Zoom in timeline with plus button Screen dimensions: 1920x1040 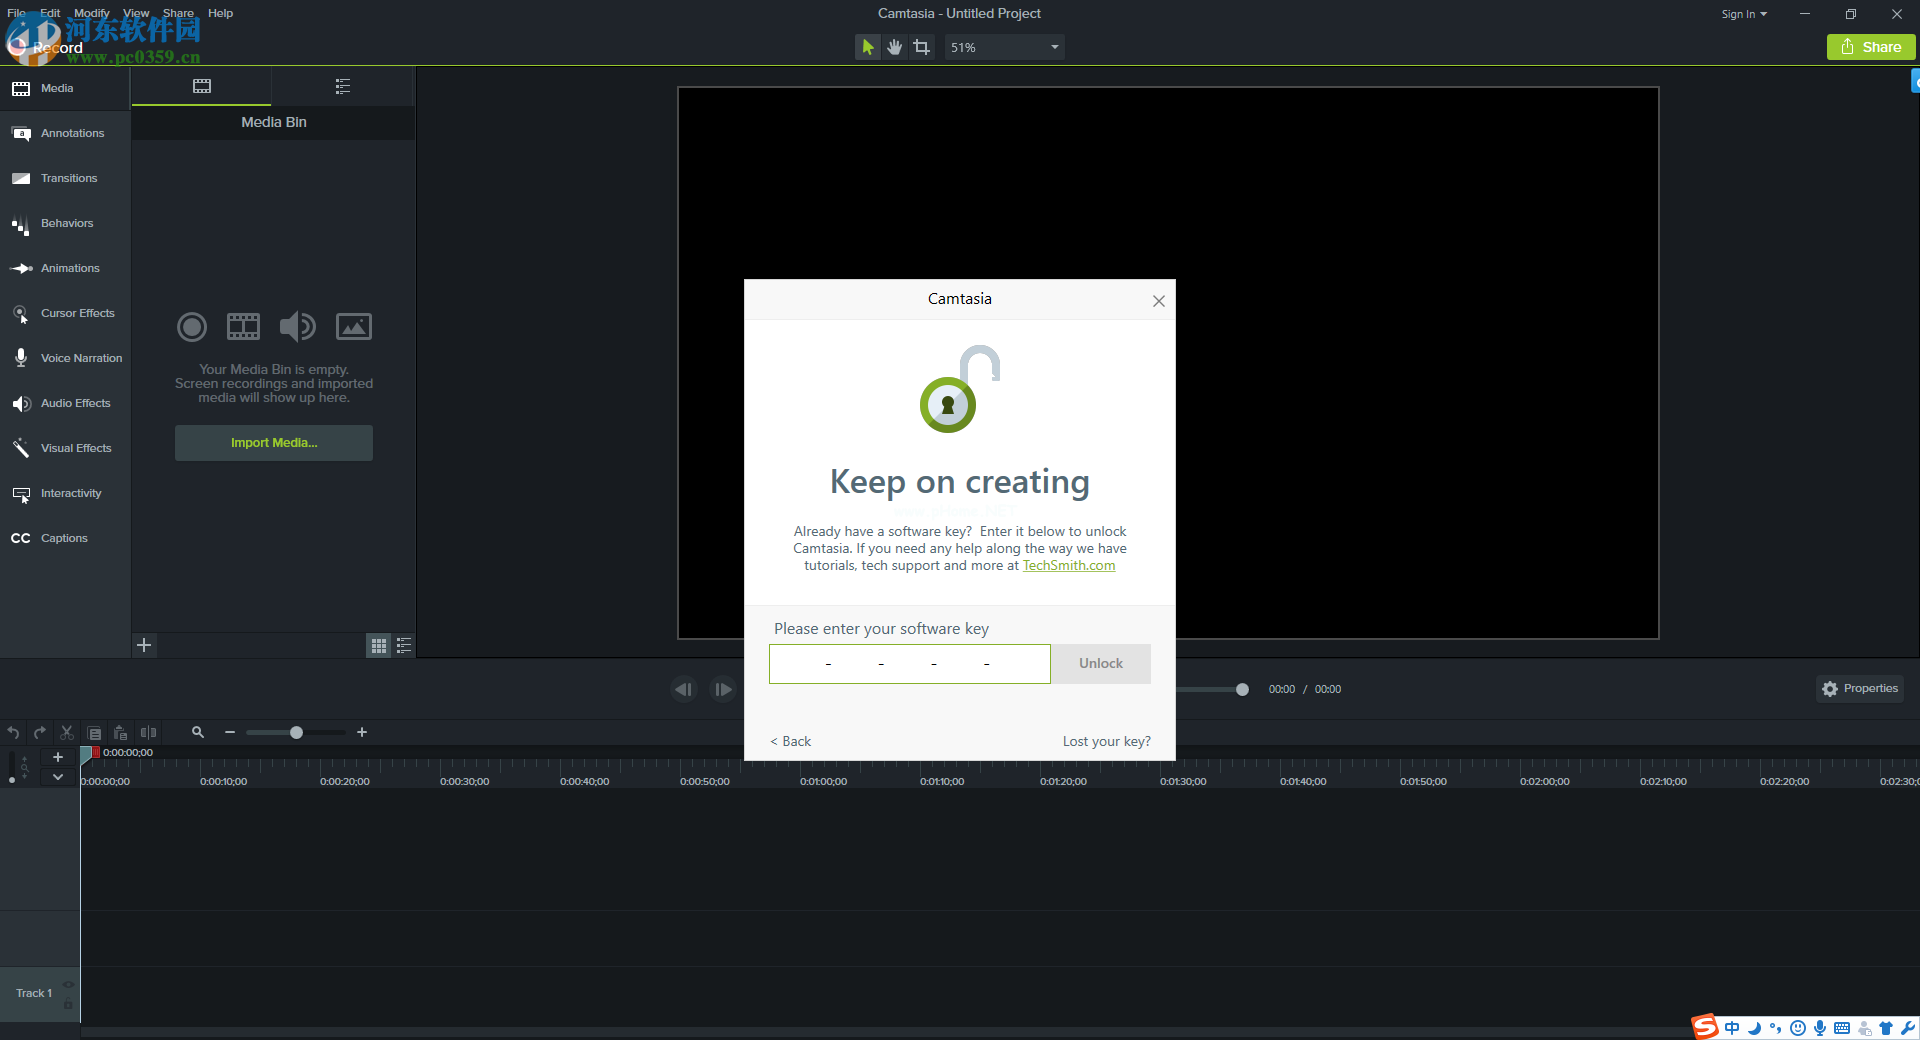click(362, 732)
